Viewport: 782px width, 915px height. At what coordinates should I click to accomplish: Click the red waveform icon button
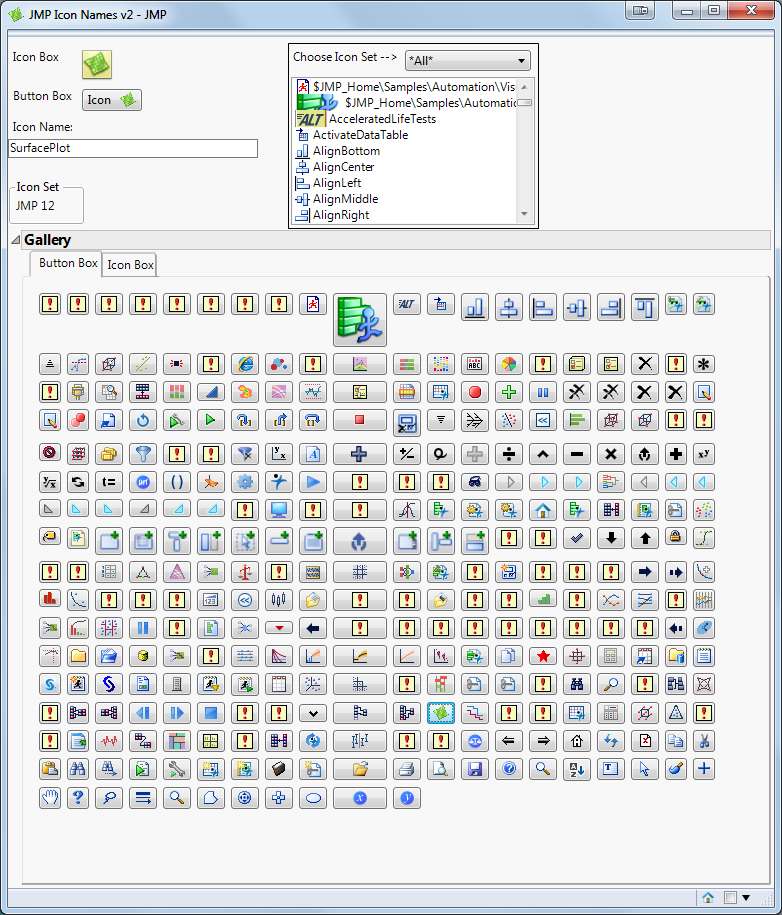click(x=109, y=741)
